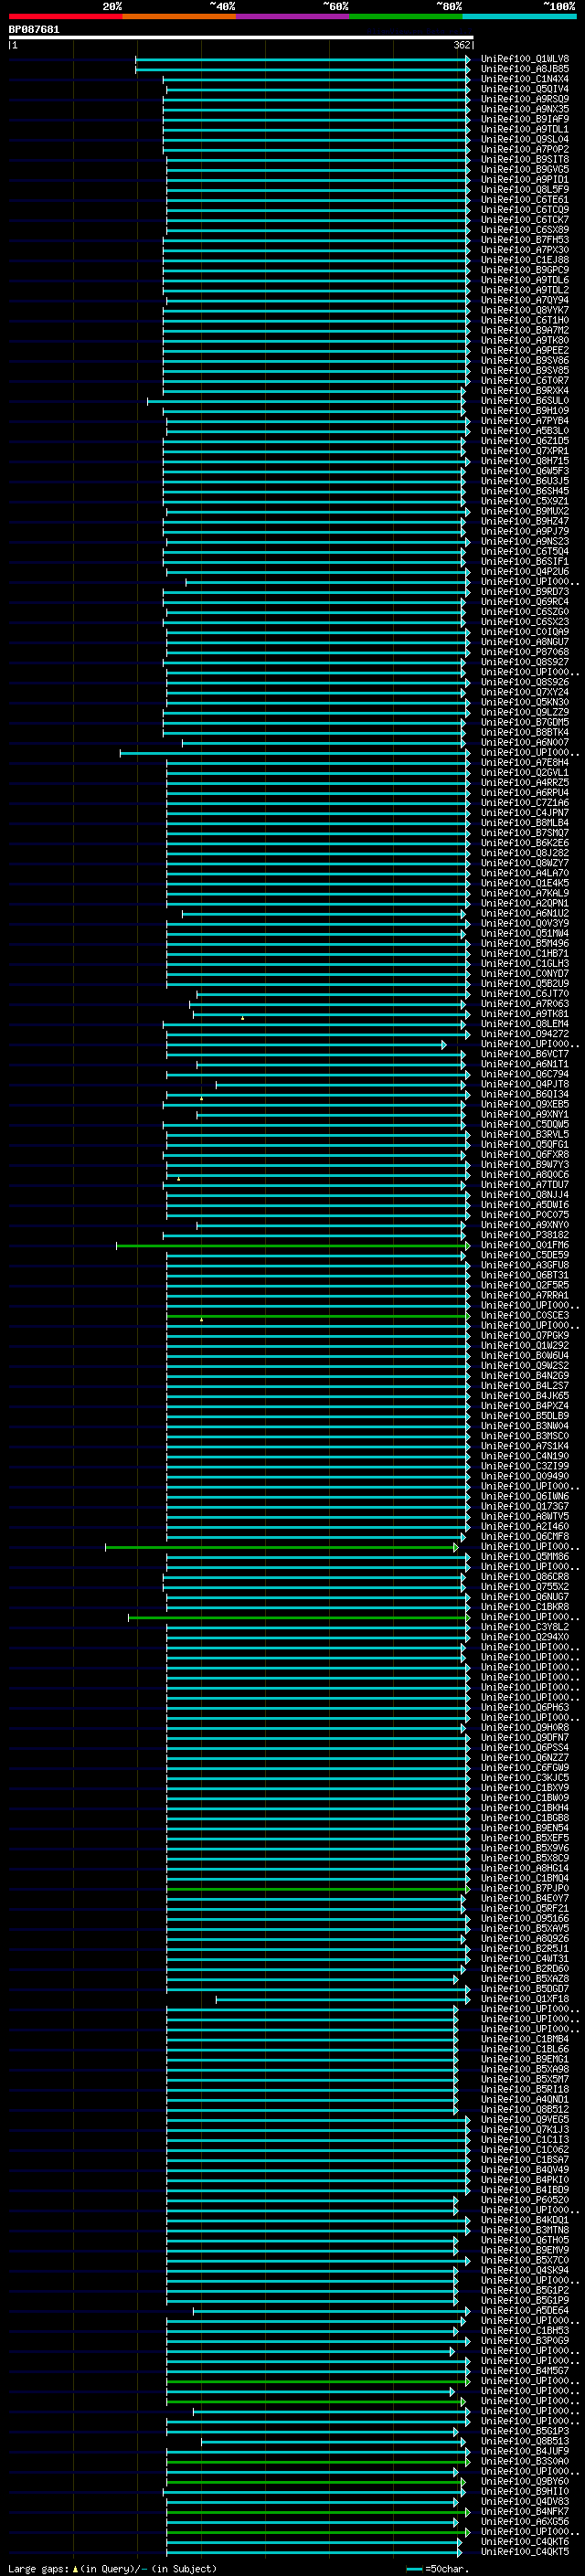Image resolution: width=585 pixels, height=2576 pixels.
Task: Open hit UniRef100_C1N4X4
Action: [x=525, y=79]
